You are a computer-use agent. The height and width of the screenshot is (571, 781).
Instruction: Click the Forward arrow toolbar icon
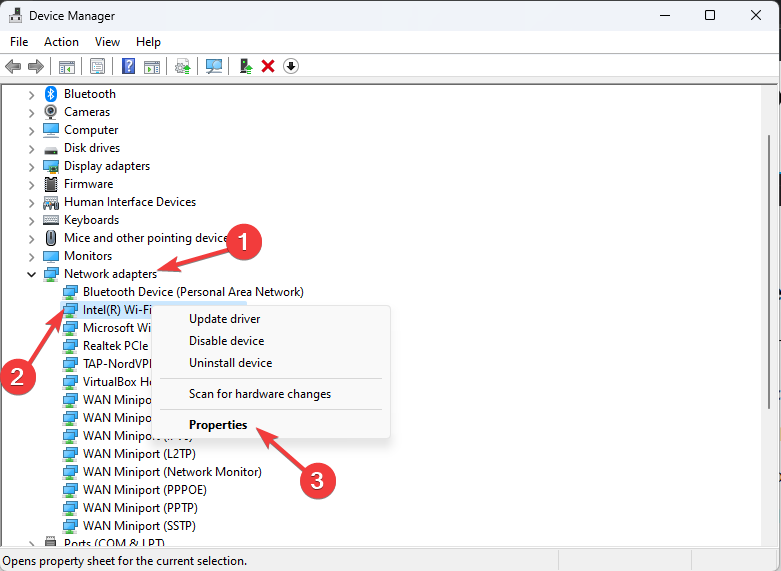[x=36, y=66]
